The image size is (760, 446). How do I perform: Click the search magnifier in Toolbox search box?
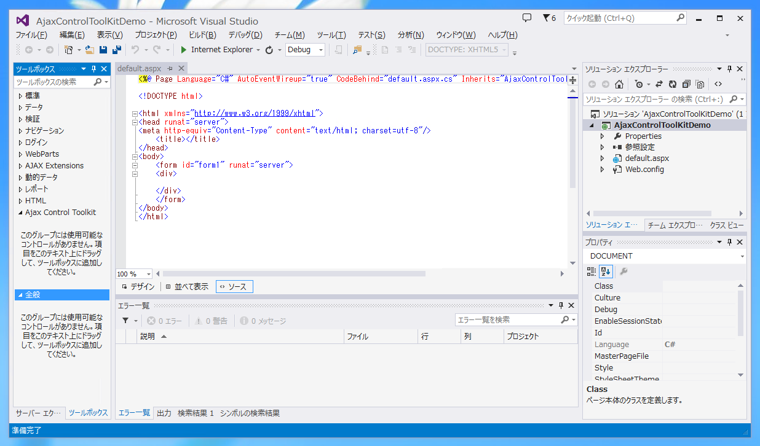[97, 82]
